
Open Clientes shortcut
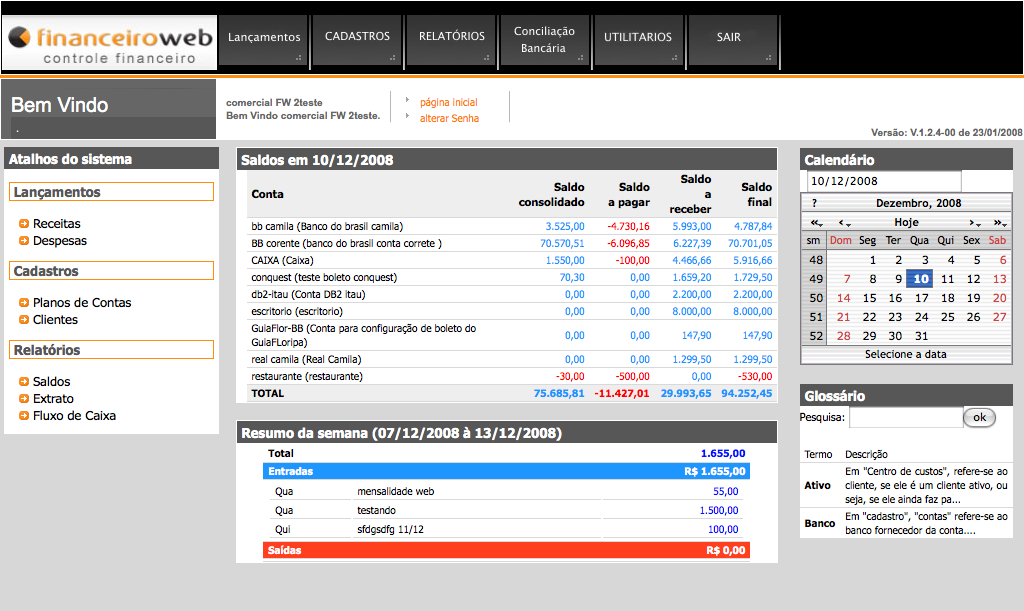tap(56, 319)
